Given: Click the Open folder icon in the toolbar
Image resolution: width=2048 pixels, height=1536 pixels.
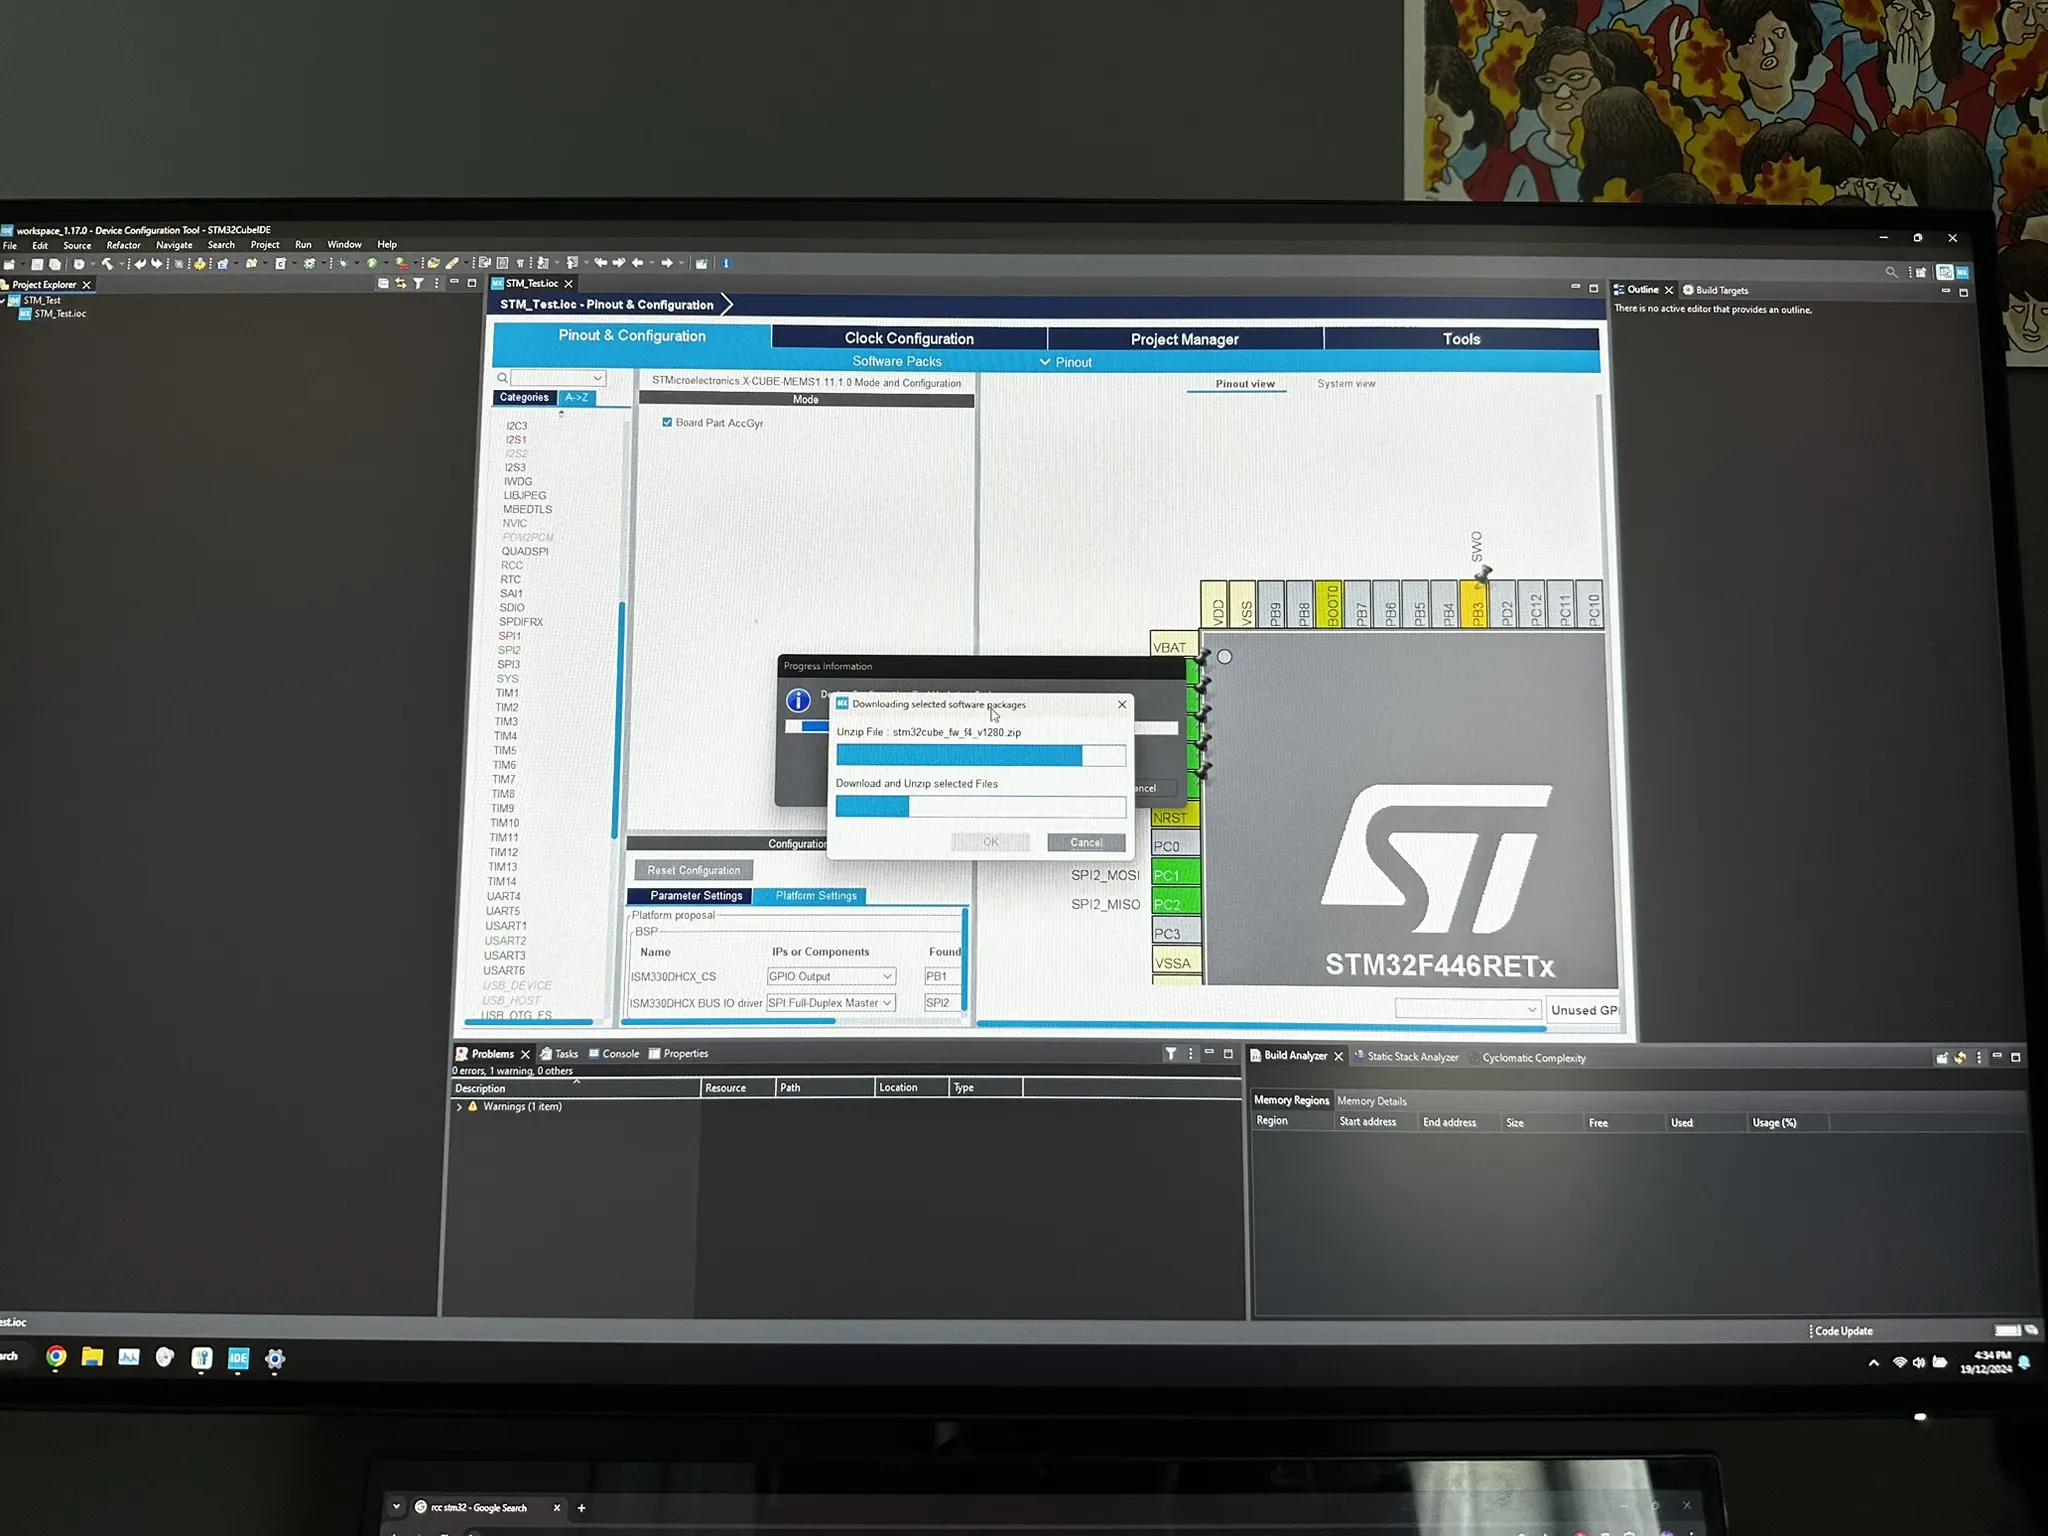Looking at the screenshot, I should tap(433, 264).
